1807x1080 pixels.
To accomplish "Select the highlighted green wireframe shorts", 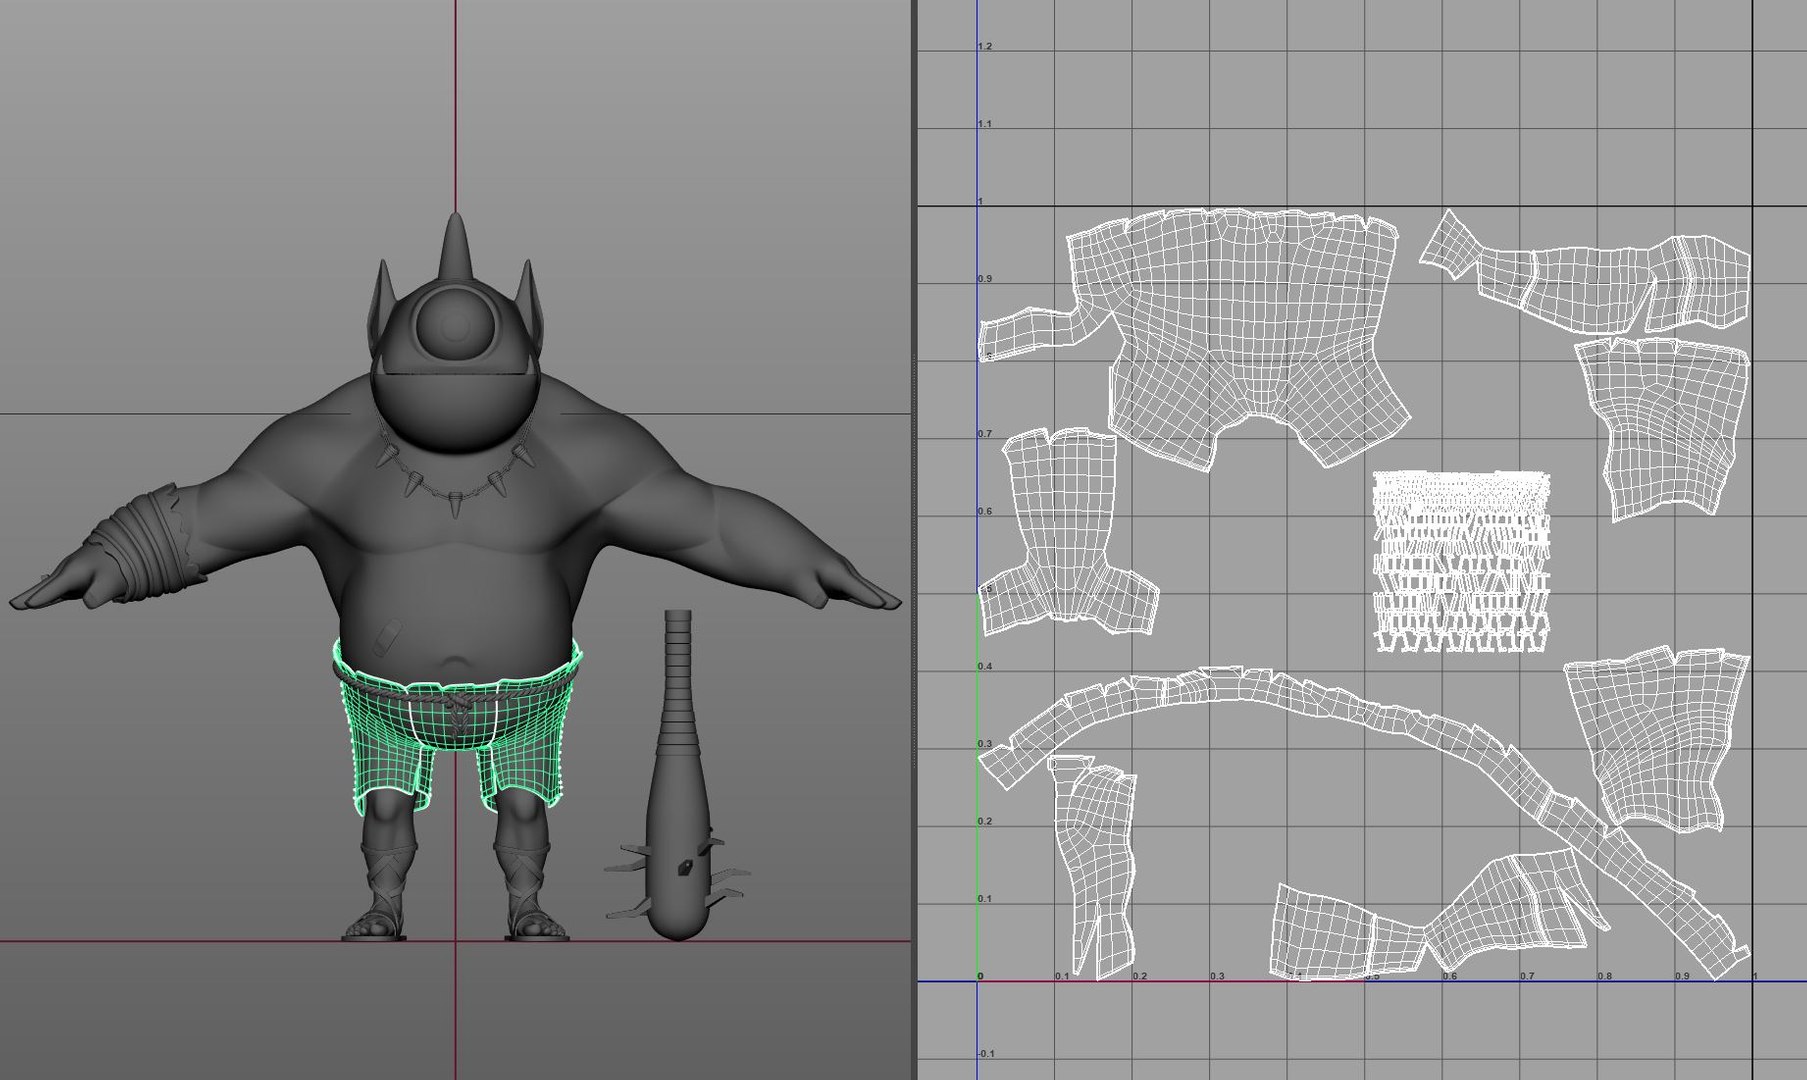I will 456,725.
